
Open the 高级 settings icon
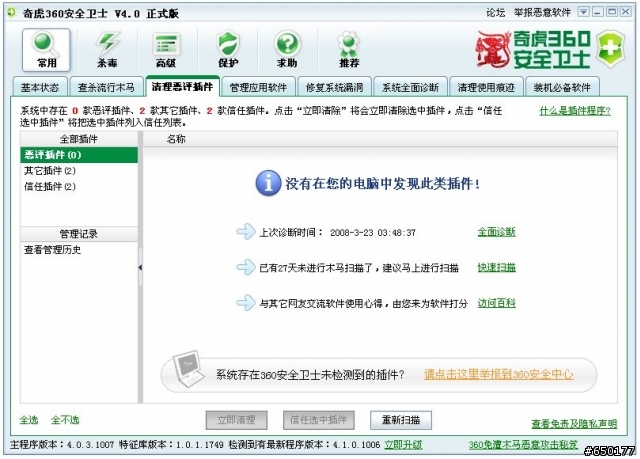166,49
